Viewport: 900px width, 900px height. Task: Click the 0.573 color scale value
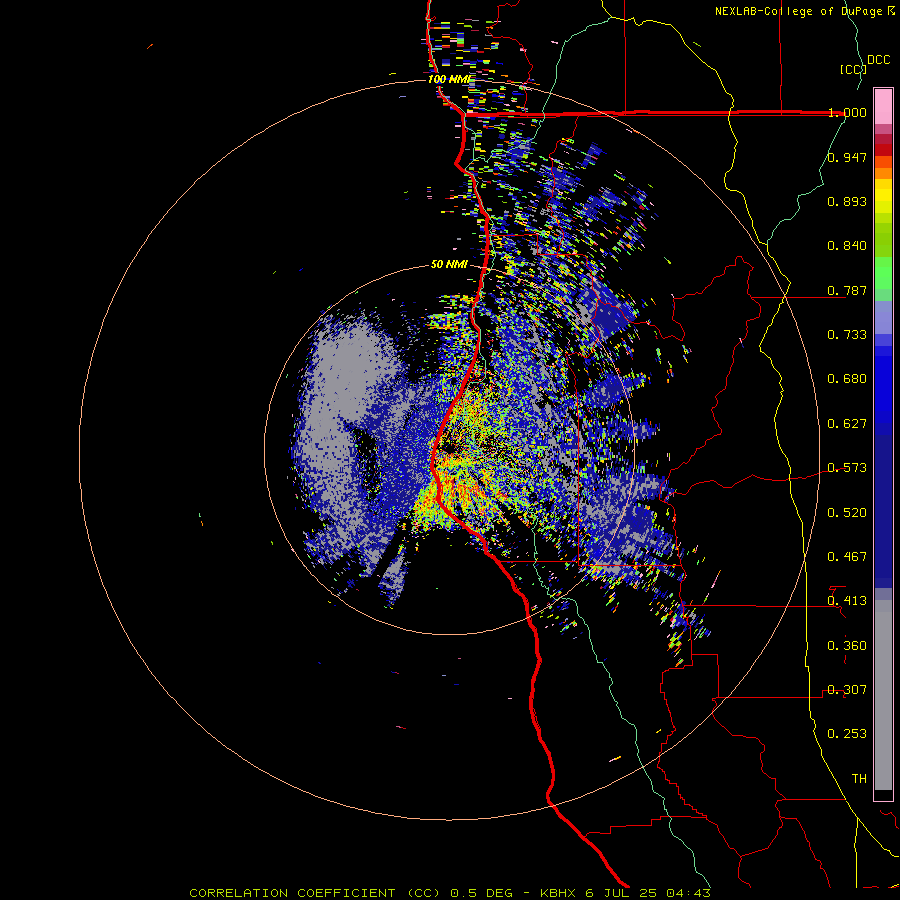(x=847, y=468)
